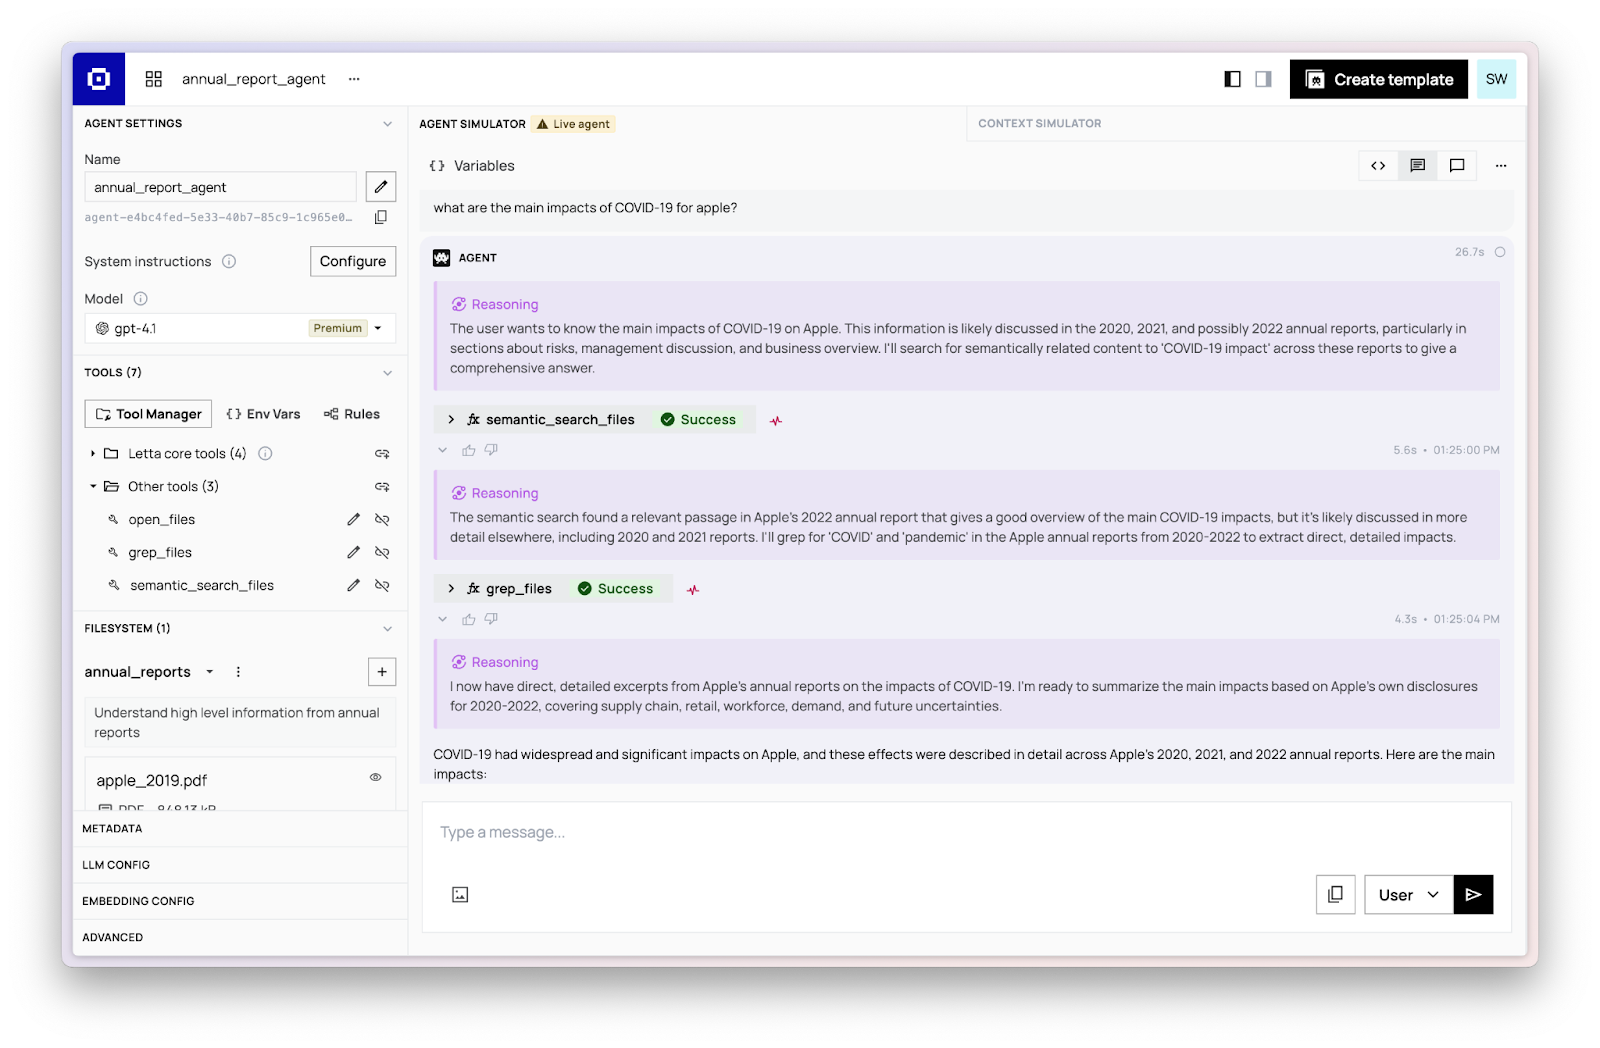Show Letta core tools info icon
1600x1048 pixels.
[265, 453]
